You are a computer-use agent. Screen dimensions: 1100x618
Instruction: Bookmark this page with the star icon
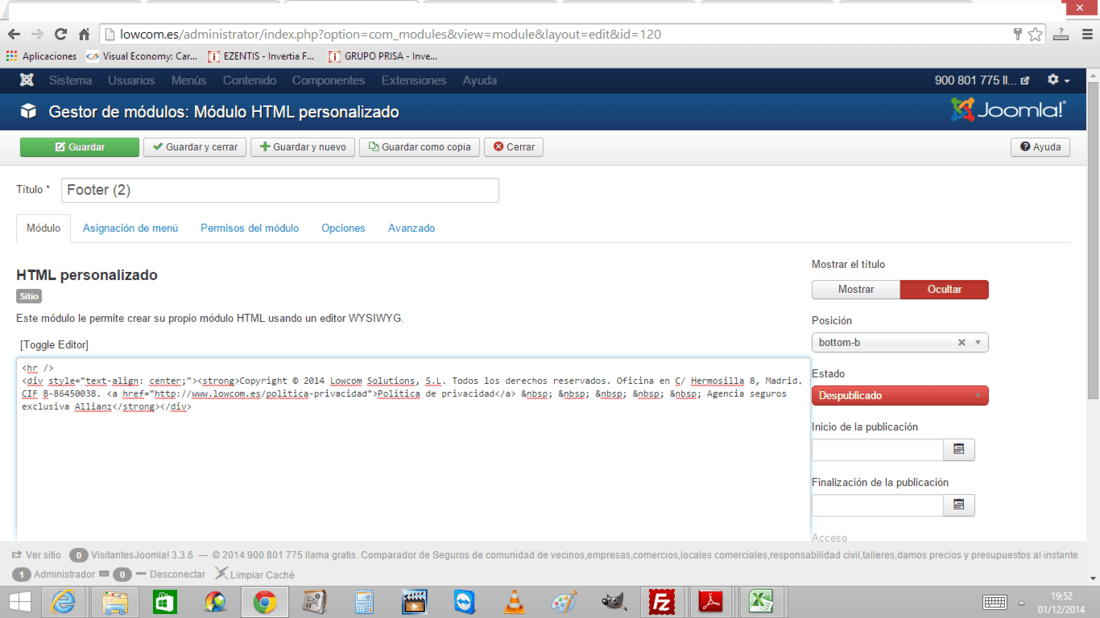(1035, 34)
